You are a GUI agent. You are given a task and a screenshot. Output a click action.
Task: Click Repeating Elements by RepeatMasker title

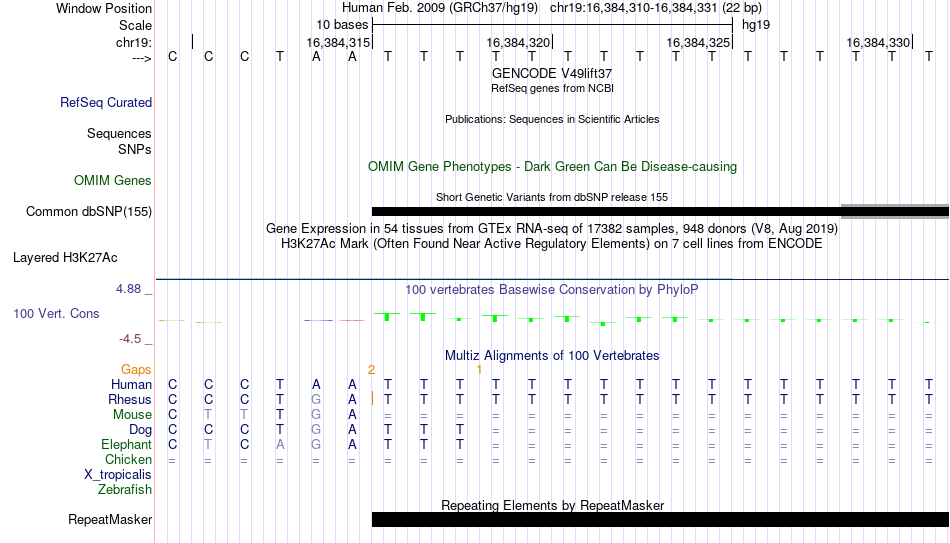[552, 505]
